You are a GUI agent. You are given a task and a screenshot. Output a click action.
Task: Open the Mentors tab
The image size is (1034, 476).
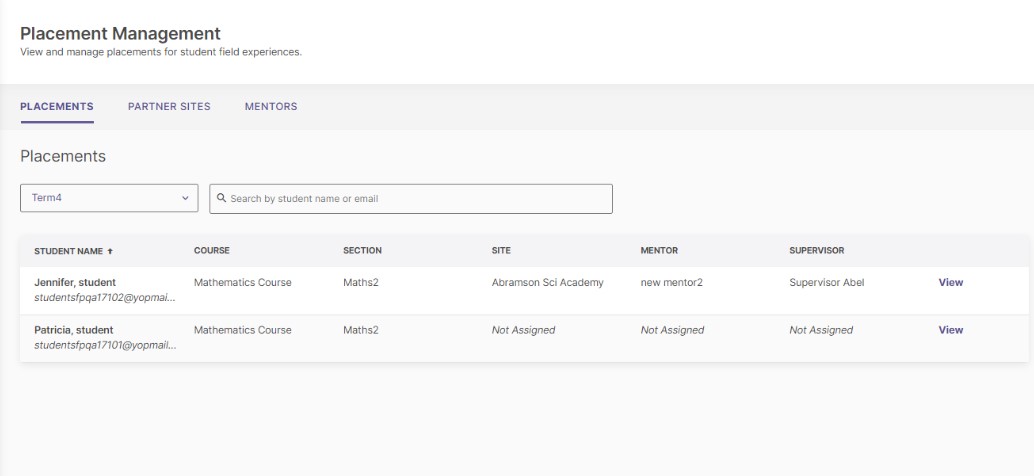(x=271, y=107)
